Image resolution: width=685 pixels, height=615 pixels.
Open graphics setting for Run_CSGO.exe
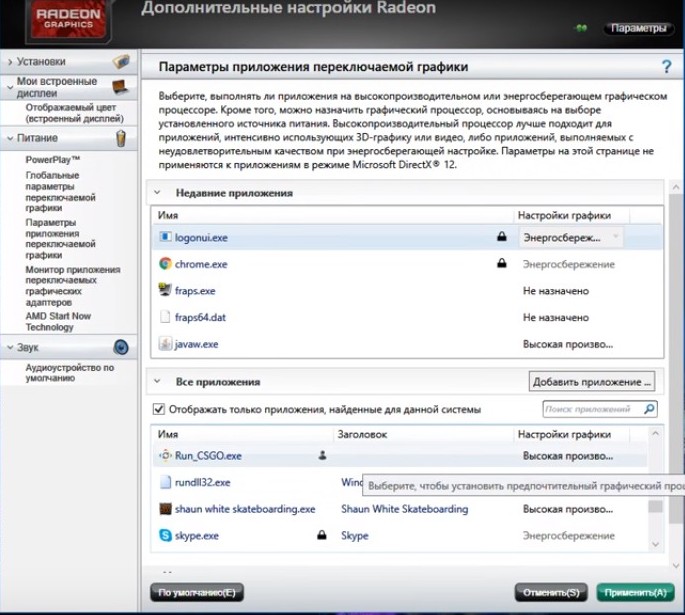click(567, 456)
